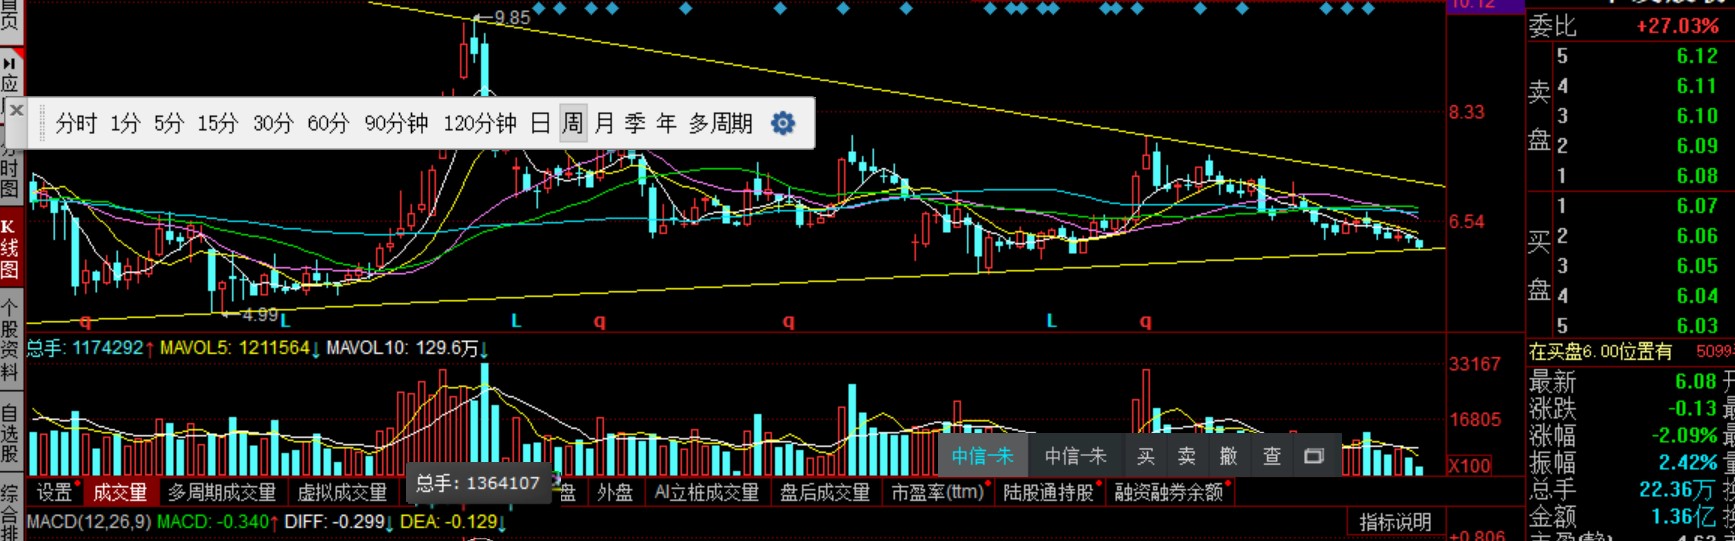The width and height of the screenshot is (1735, 541).
Task: Switch to 季 quarterly K-line
Action: click(x=635, y=124)
